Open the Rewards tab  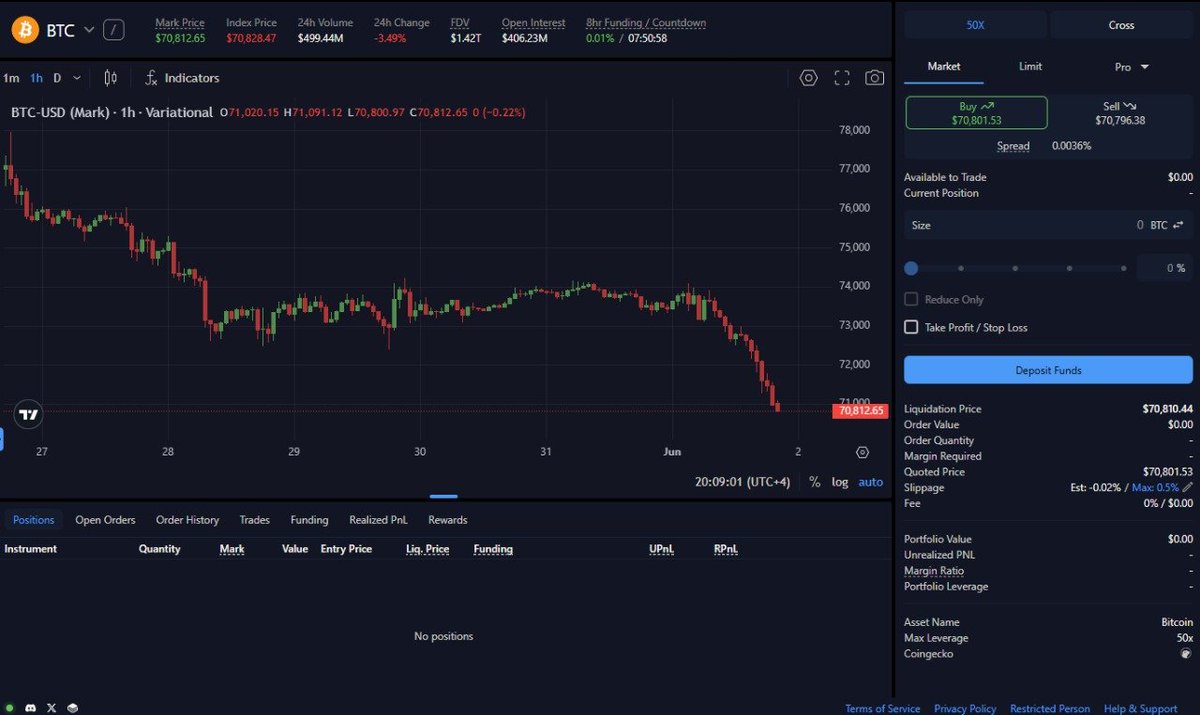coord(448,520)
